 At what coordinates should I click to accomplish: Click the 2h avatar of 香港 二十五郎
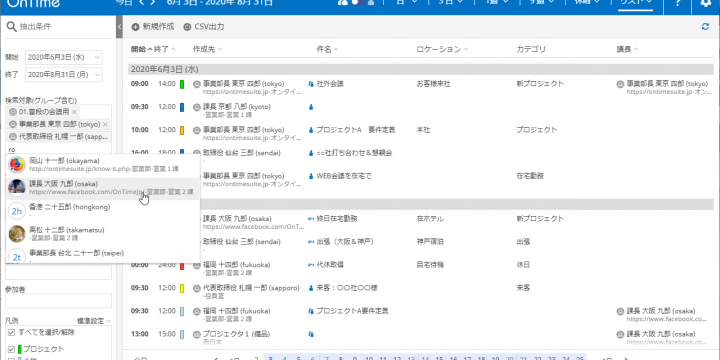coord(17,211)
